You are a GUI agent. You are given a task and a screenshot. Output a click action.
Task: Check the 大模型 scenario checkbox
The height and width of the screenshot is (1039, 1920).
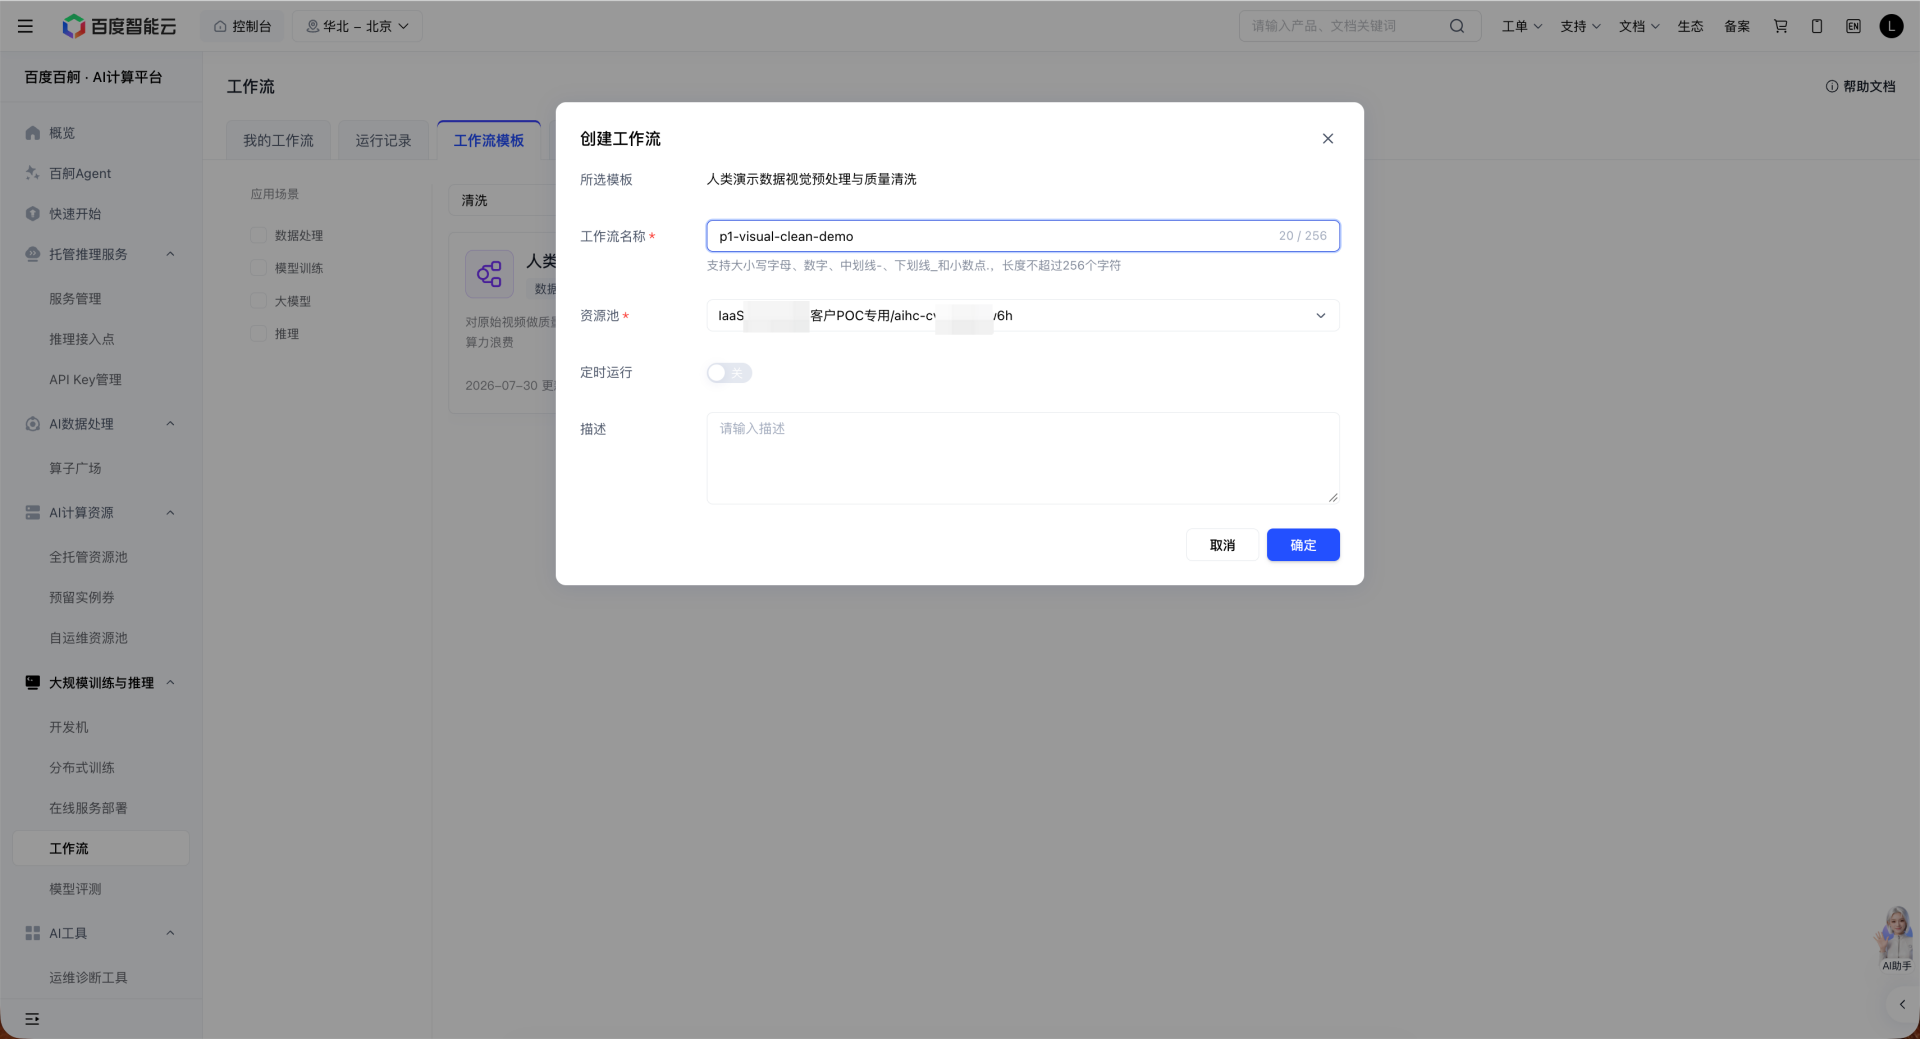click(259, 301)
